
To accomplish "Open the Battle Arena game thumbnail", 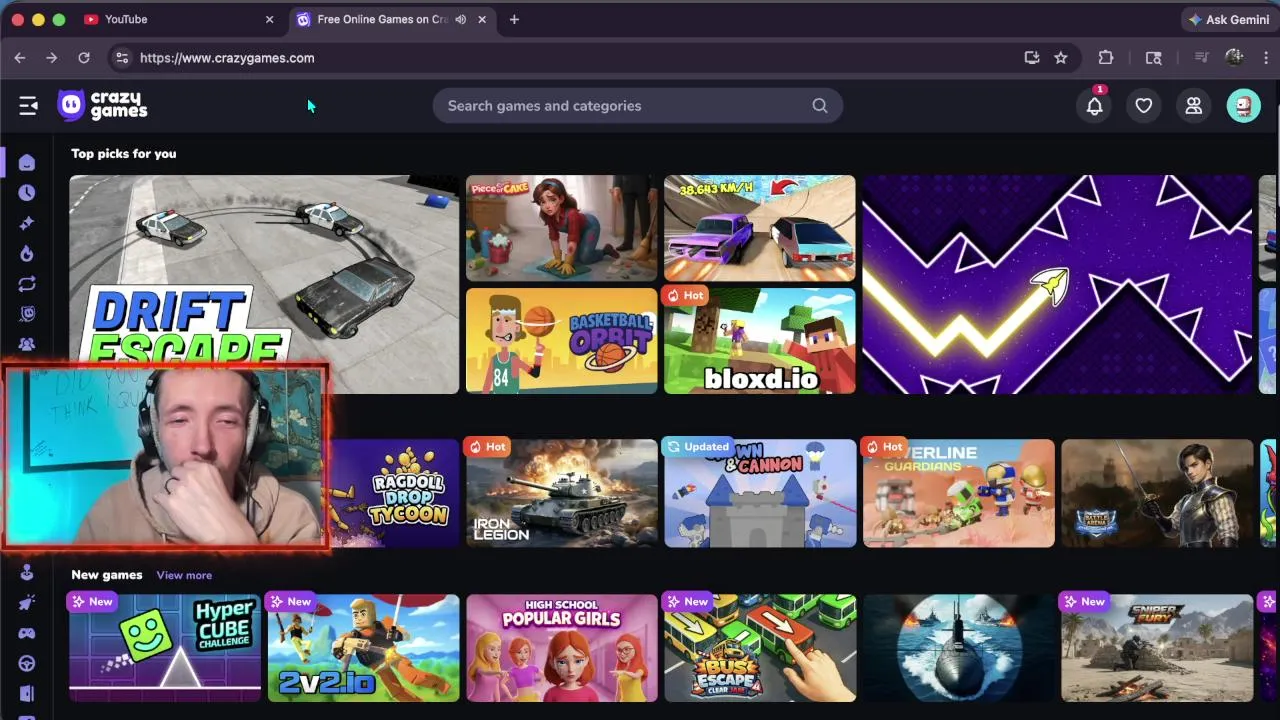I will click(1157, 493).
